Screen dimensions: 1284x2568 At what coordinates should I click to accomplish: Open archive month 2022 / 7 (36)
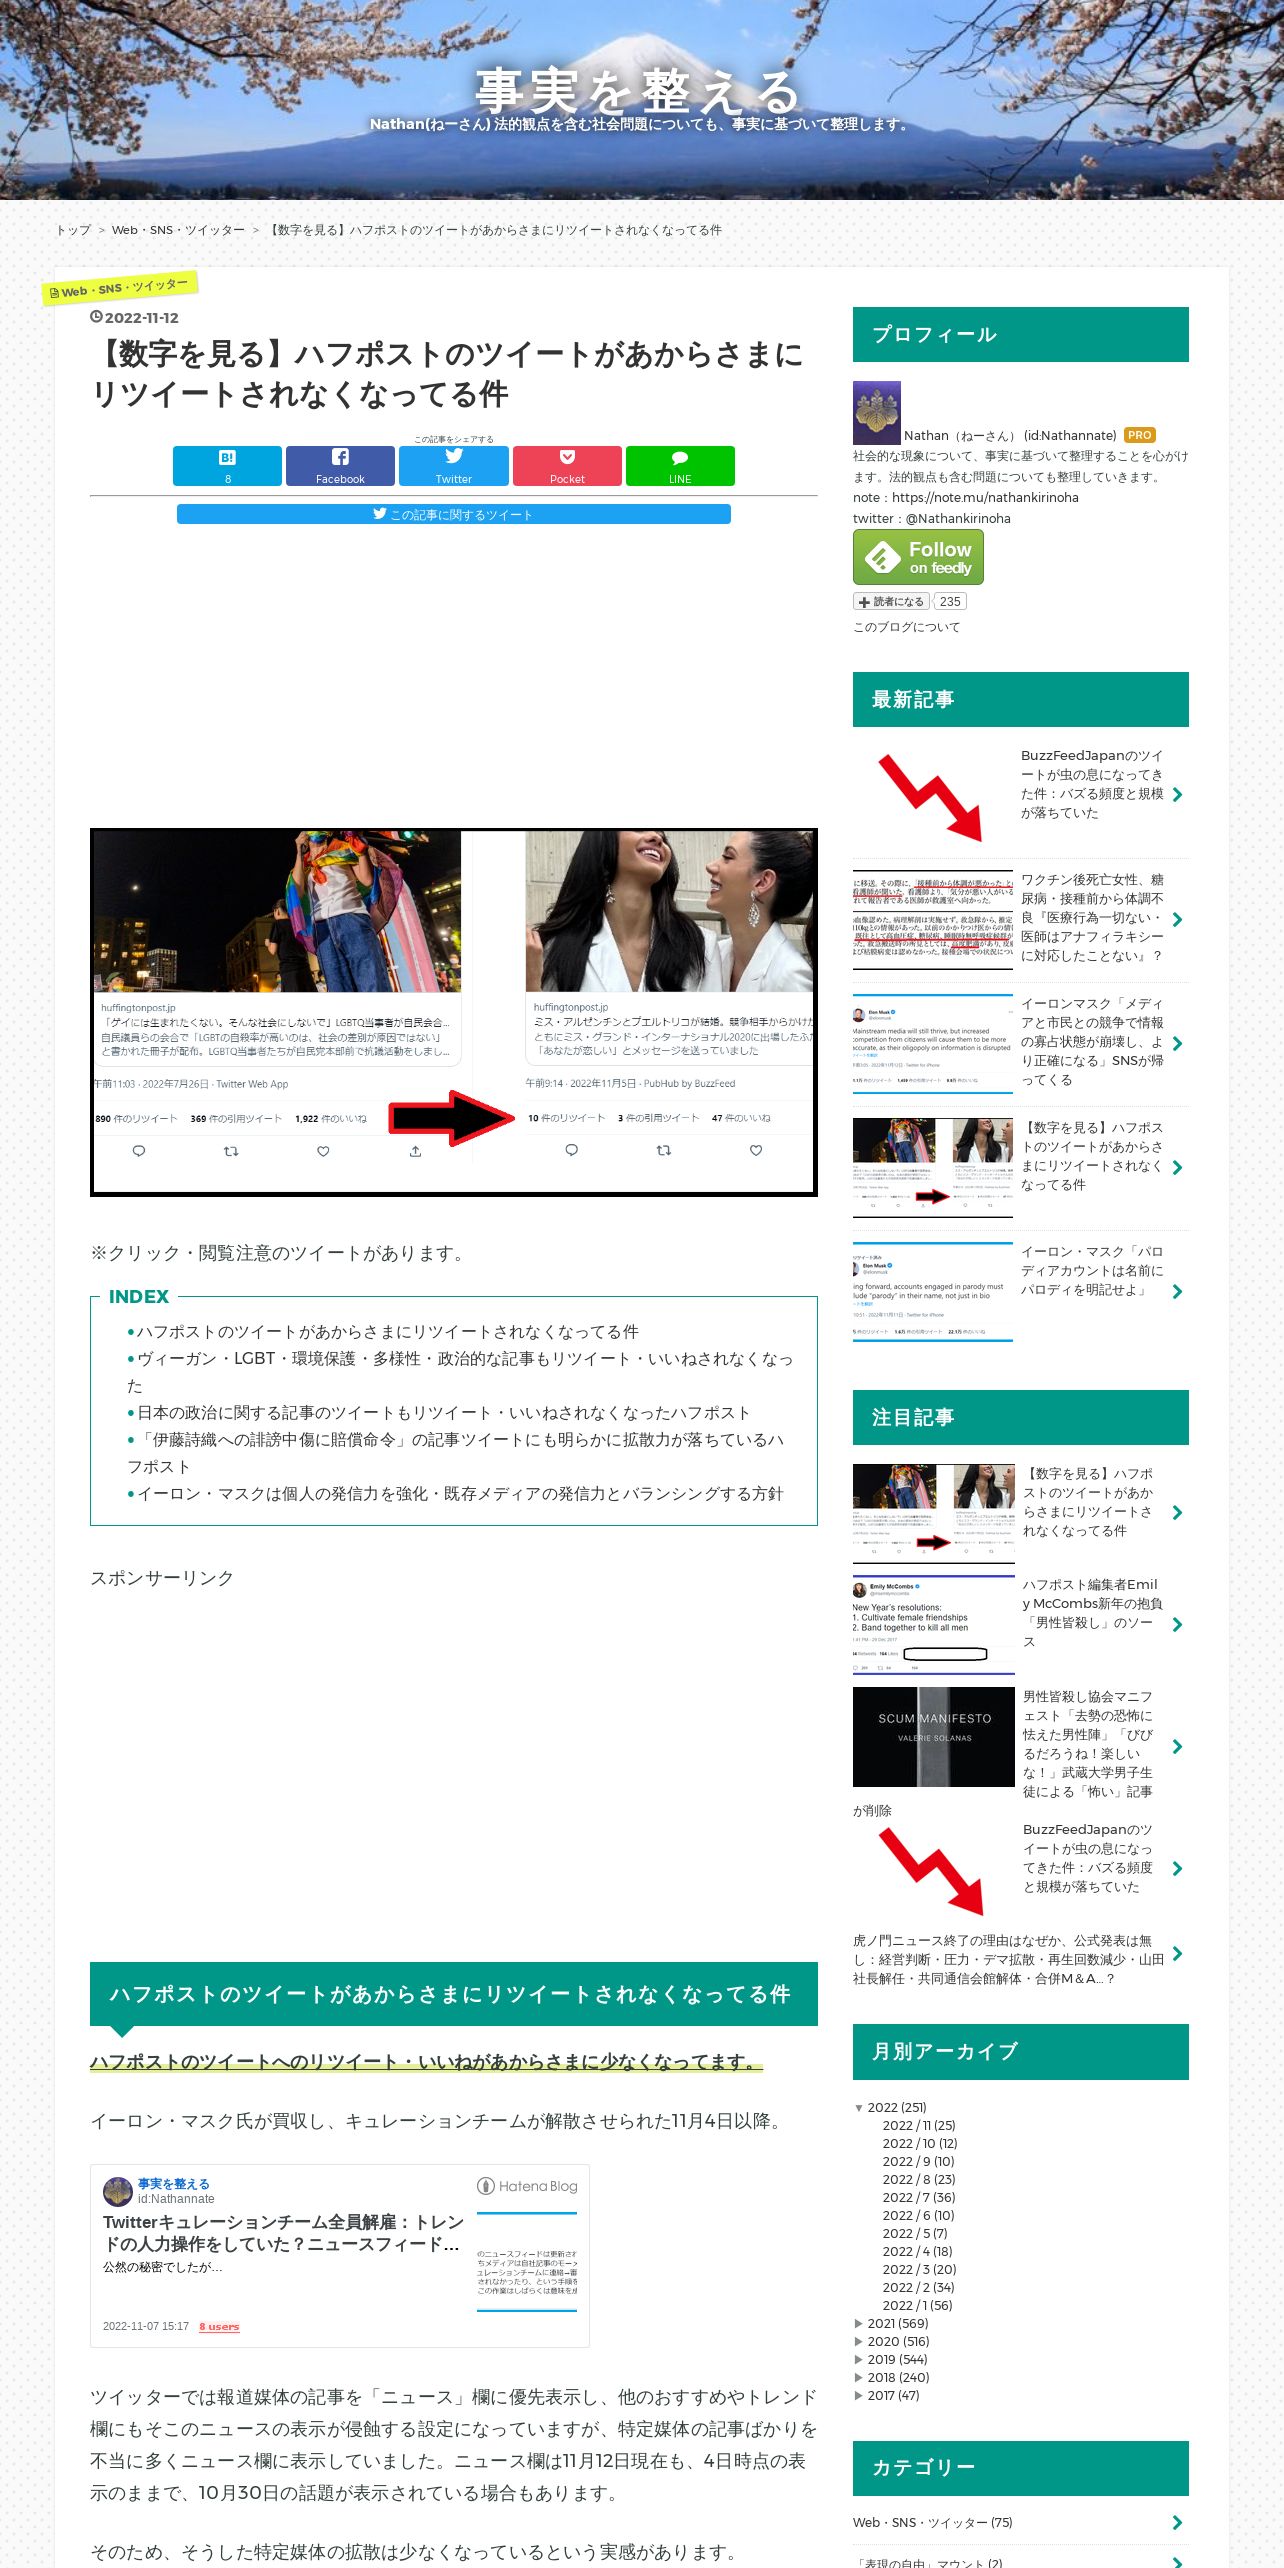click(919, 2198)
